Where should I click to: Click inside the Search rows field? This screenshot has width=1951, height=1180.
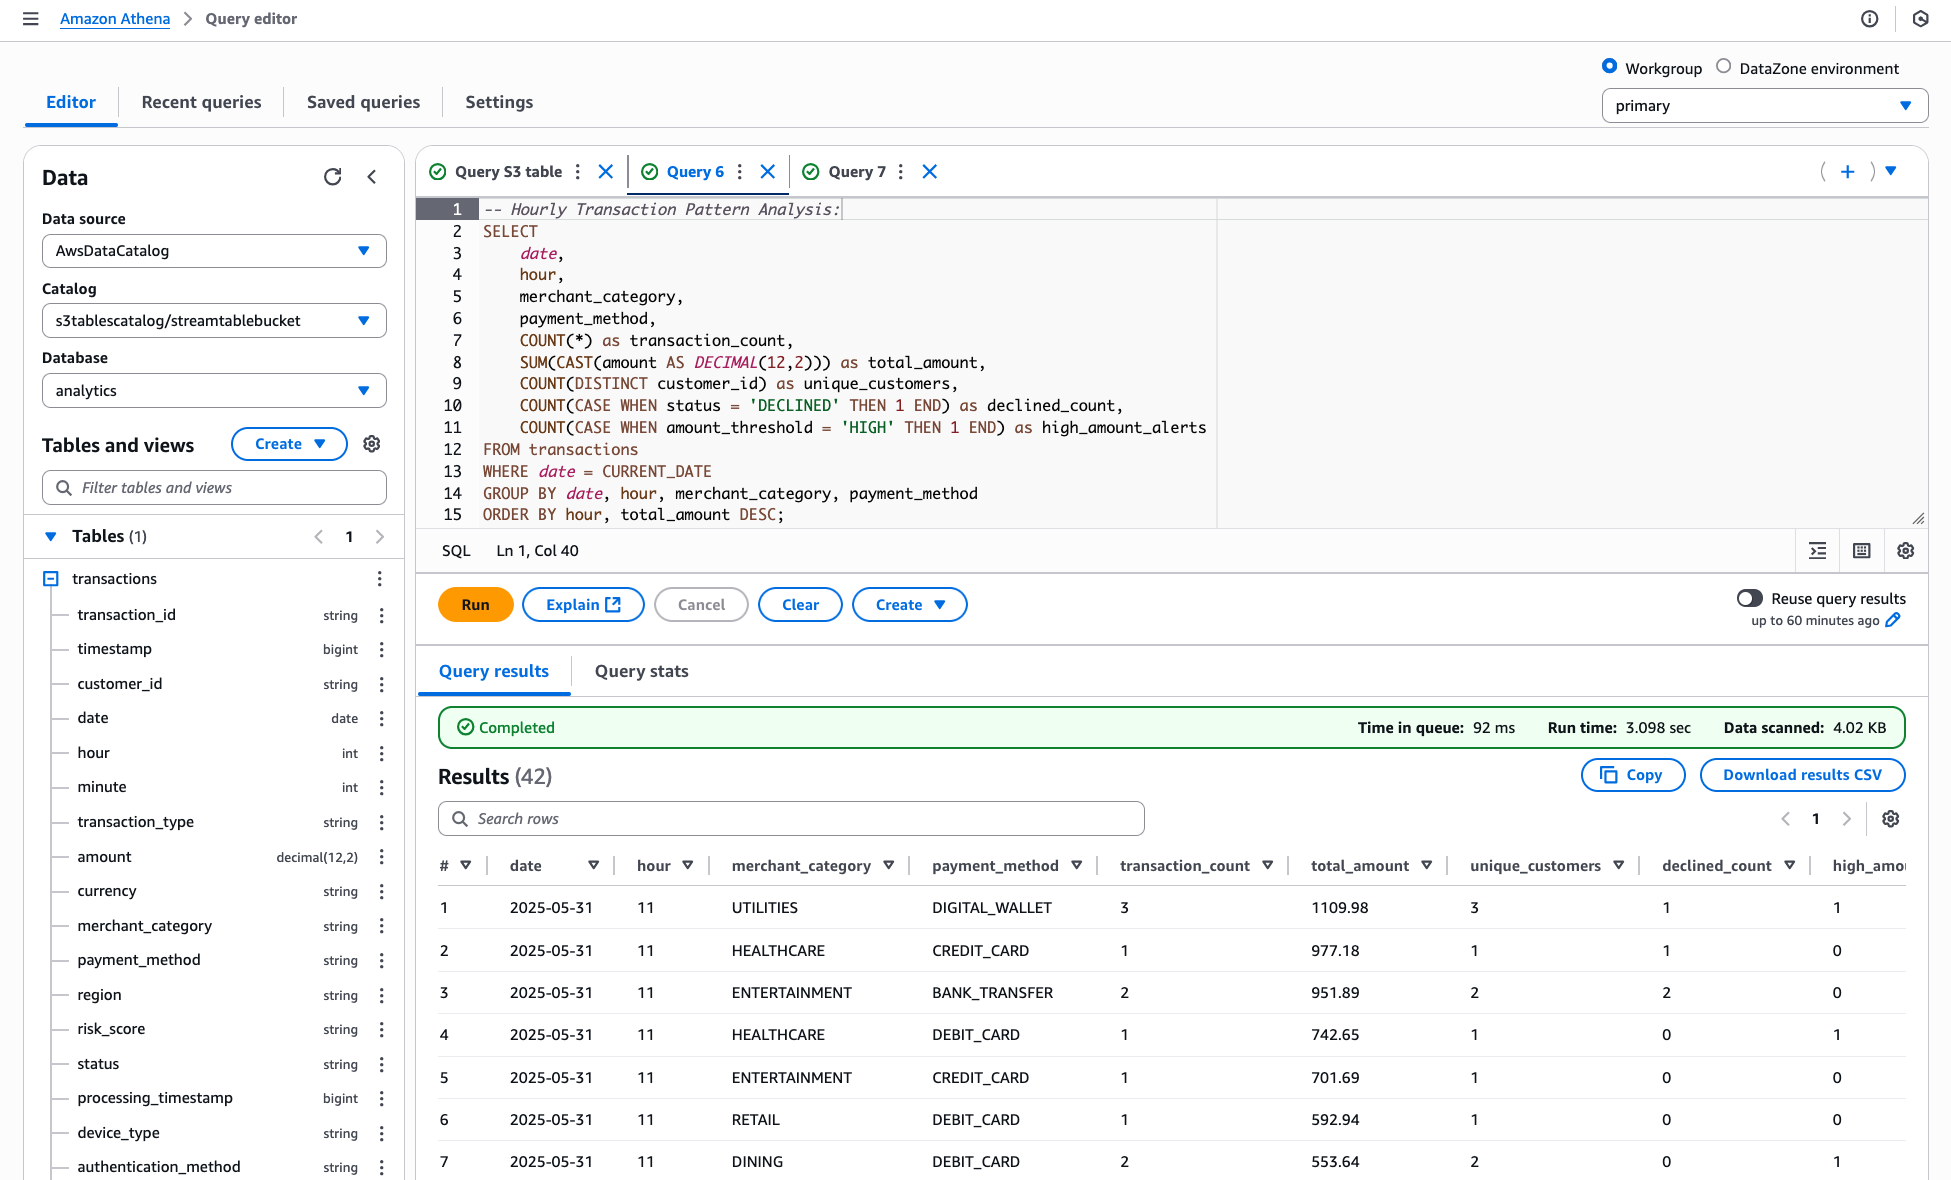pyautogui.click(x=790, y=818)
